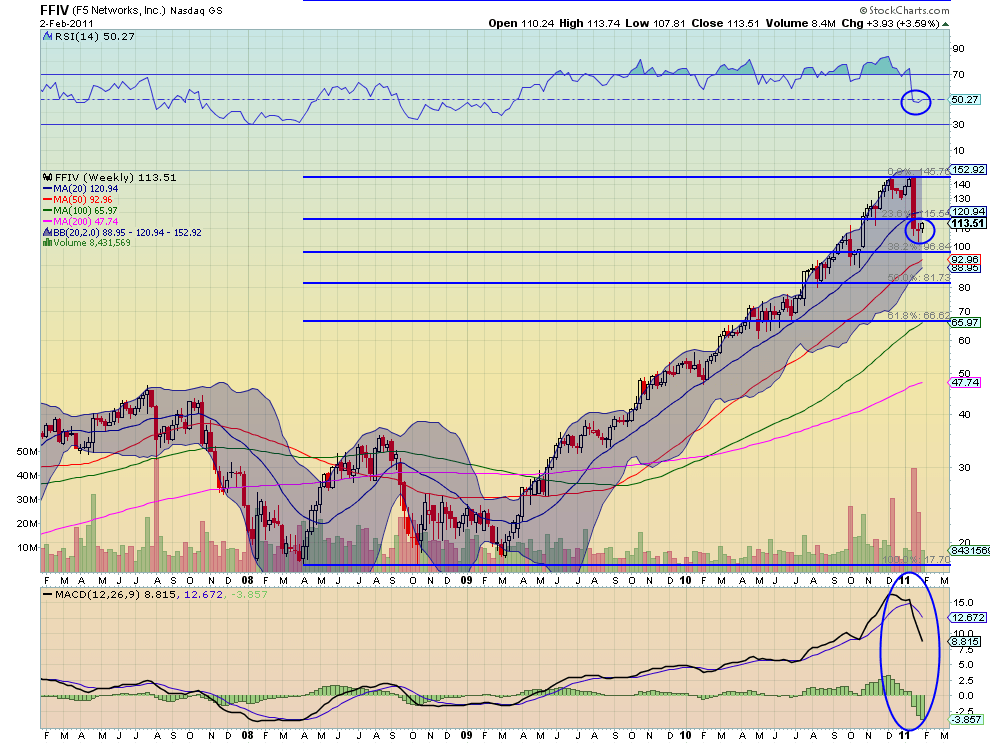Click the 38.2%: 96.84 Fibonacci label
The height and width of the screenshot is (744, 990).
(x=919, y=246)
